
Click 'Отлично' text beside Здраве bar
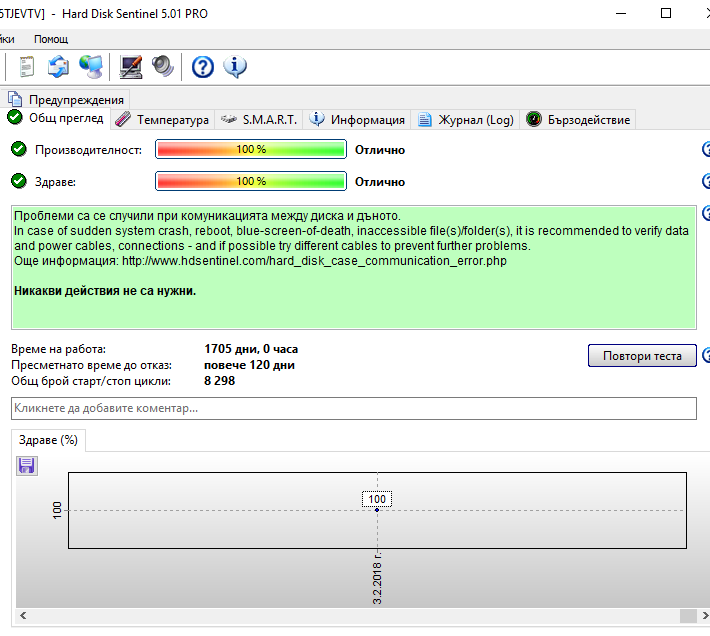pos(379,182)
